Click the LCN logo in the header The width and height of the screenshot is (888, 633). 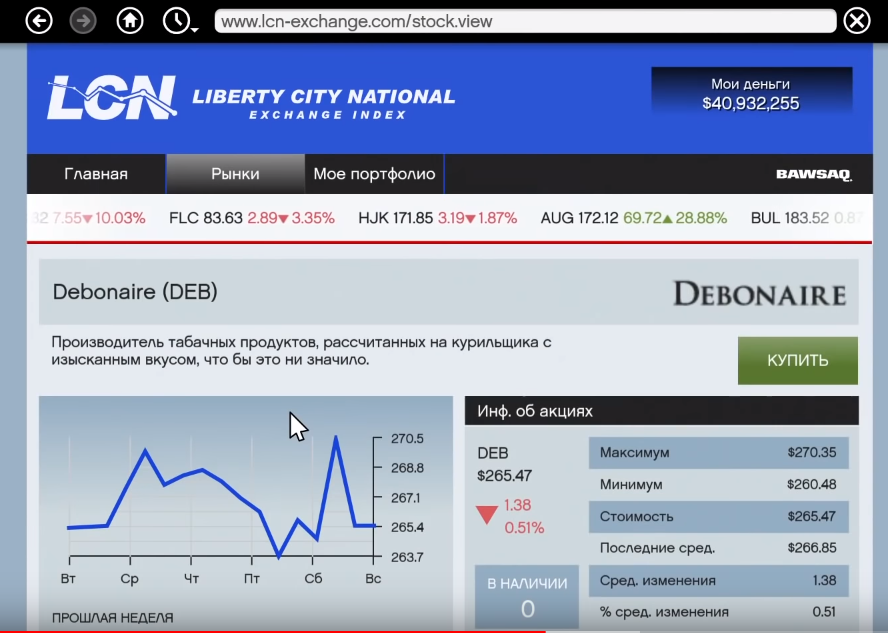point(112,97)
